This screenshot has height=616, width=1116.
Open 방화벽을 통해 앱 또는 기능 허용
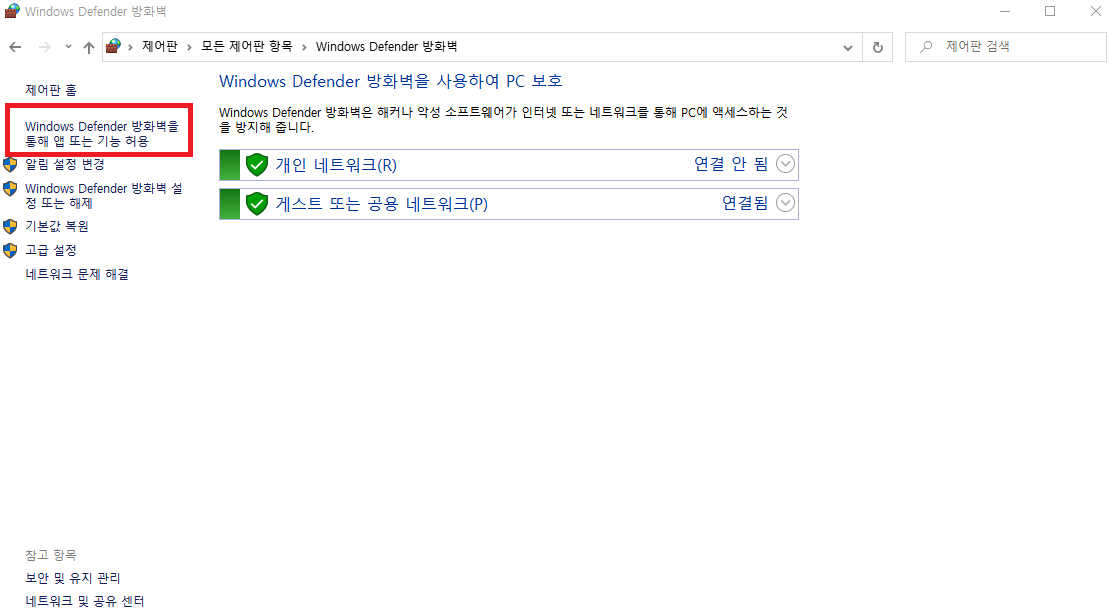102,133
